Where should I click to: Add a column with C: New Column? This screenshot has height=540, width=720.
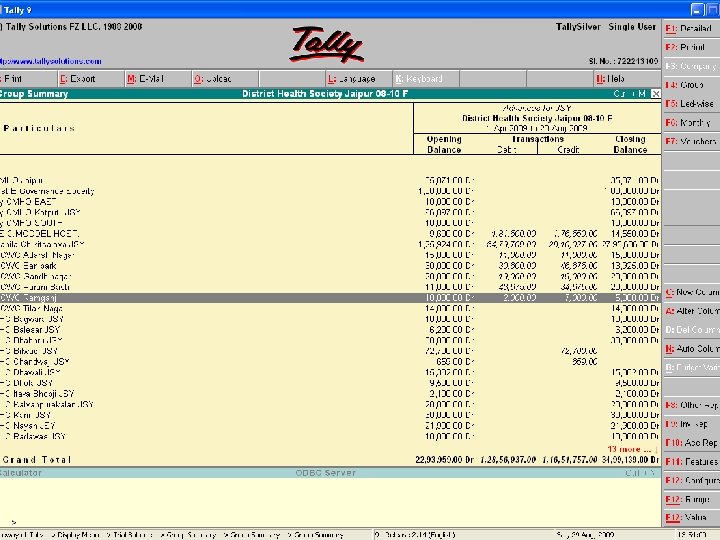coord(691,292)
